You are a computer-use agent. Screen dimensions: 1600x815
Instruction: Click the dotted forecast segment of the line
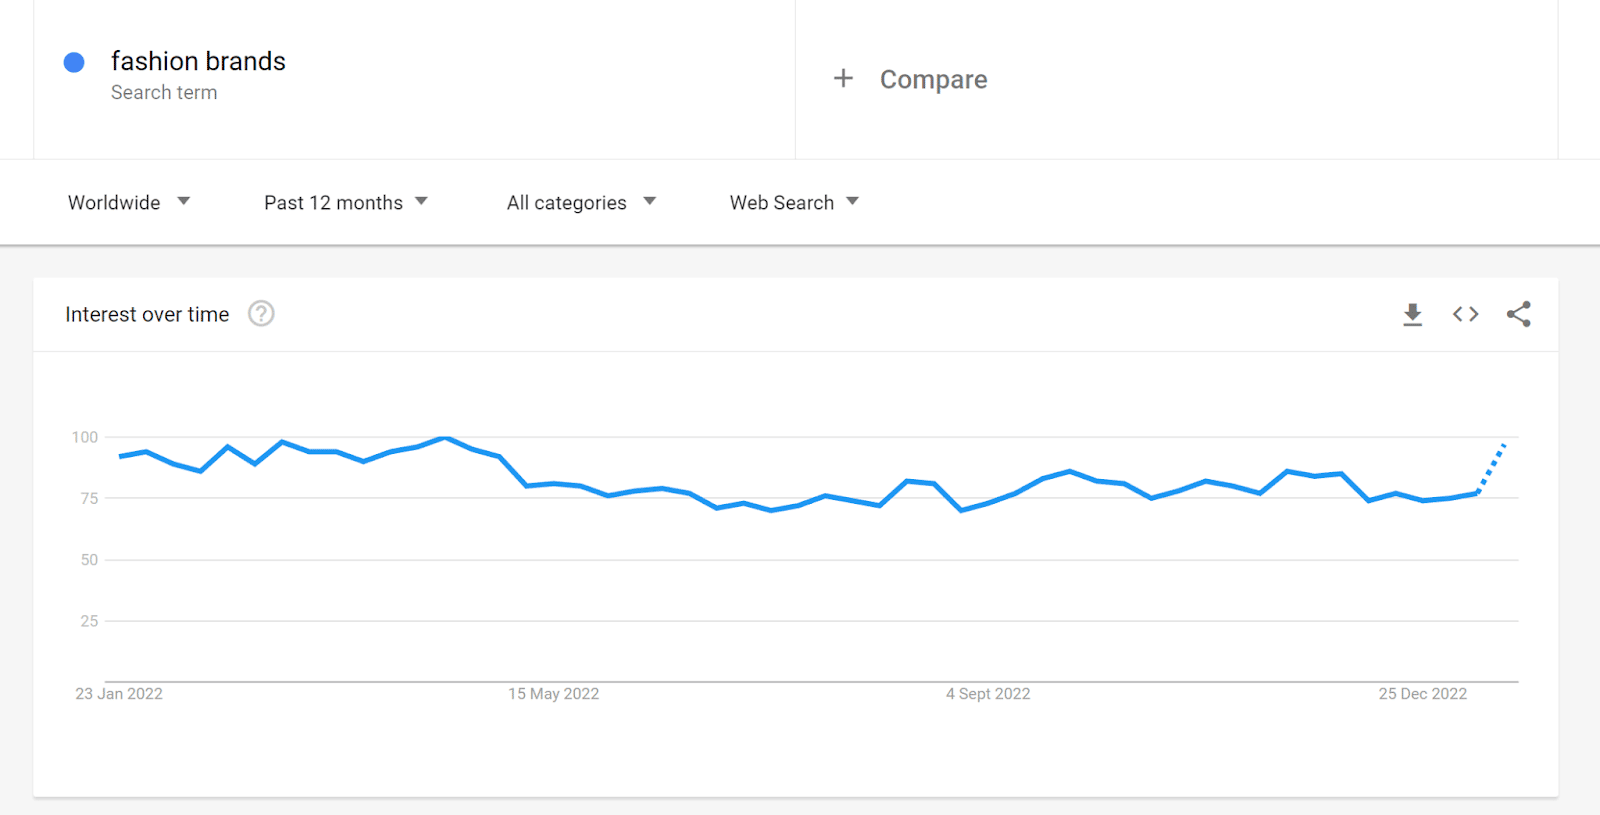[1492, 467]
